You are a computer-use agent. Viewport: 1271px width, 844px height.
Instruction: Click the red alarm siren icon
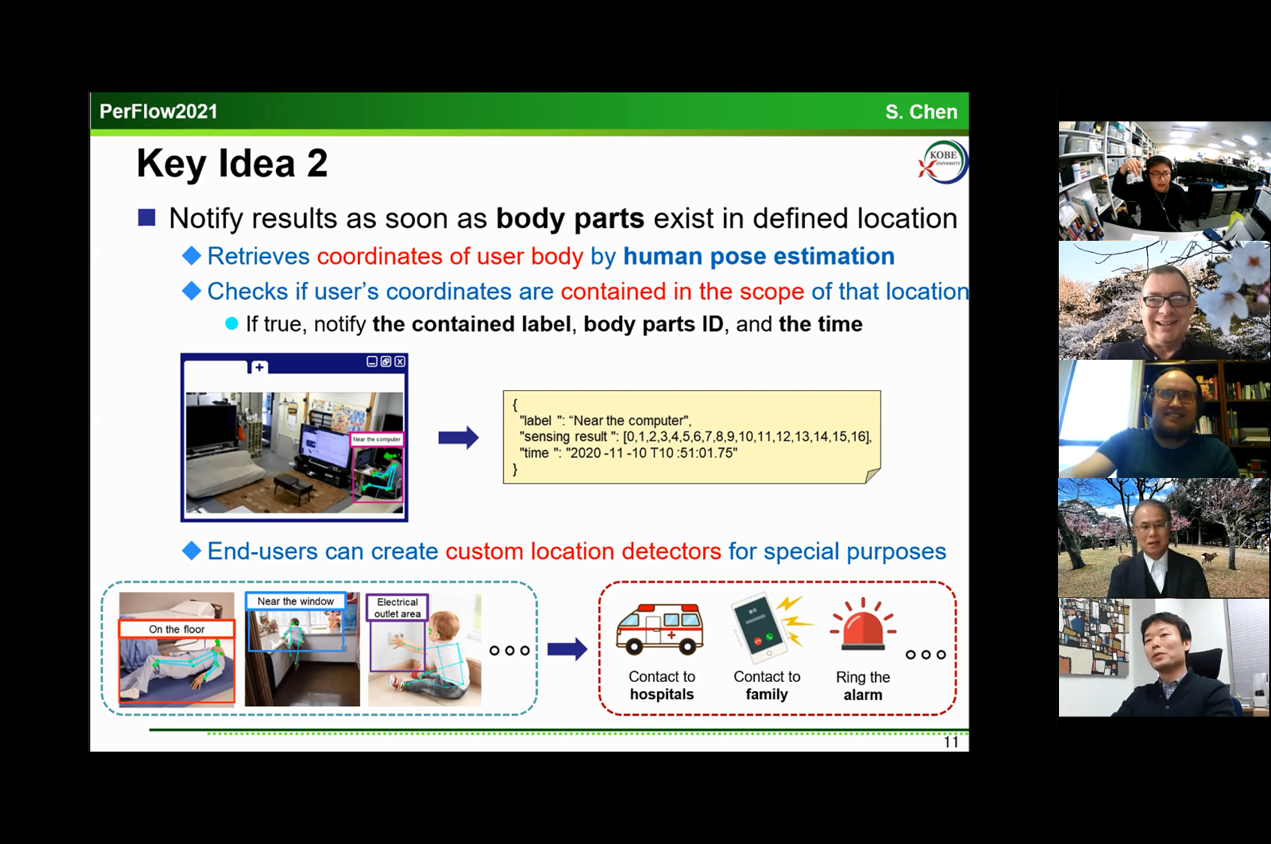click(x=862, y=630)
